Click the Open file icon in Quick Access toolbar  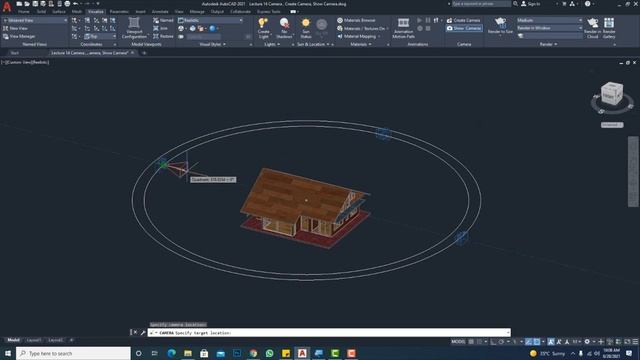[27, 4]
